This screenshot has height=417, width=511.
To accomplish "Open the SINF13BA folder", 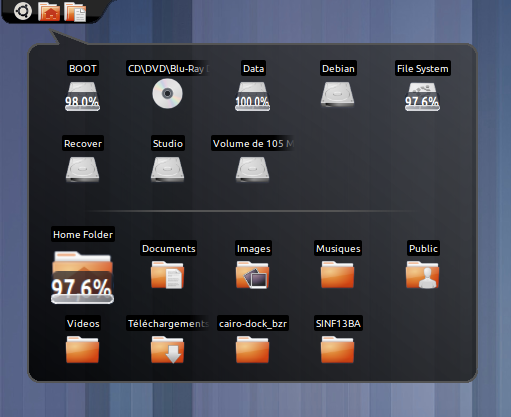I will (337, 349).
